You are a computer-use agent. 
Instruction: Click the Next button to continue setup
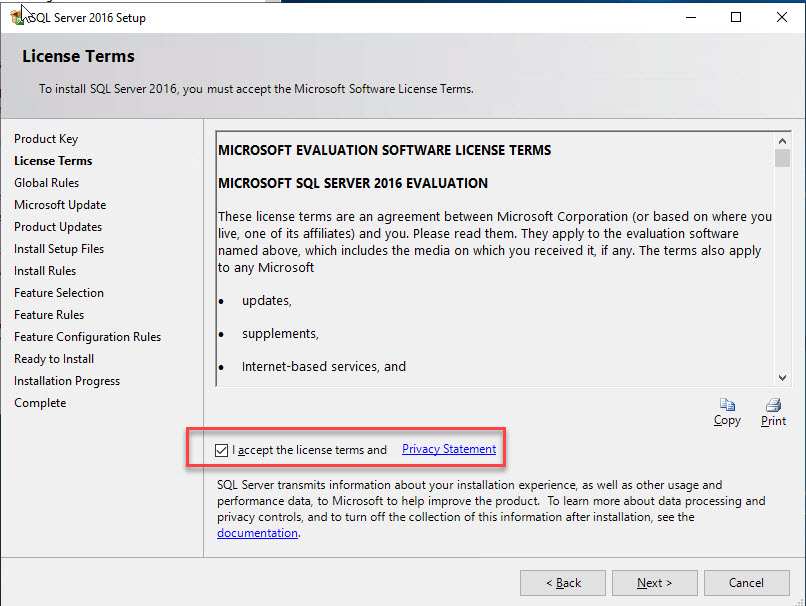pyautogui.click(x=654, y=582)
